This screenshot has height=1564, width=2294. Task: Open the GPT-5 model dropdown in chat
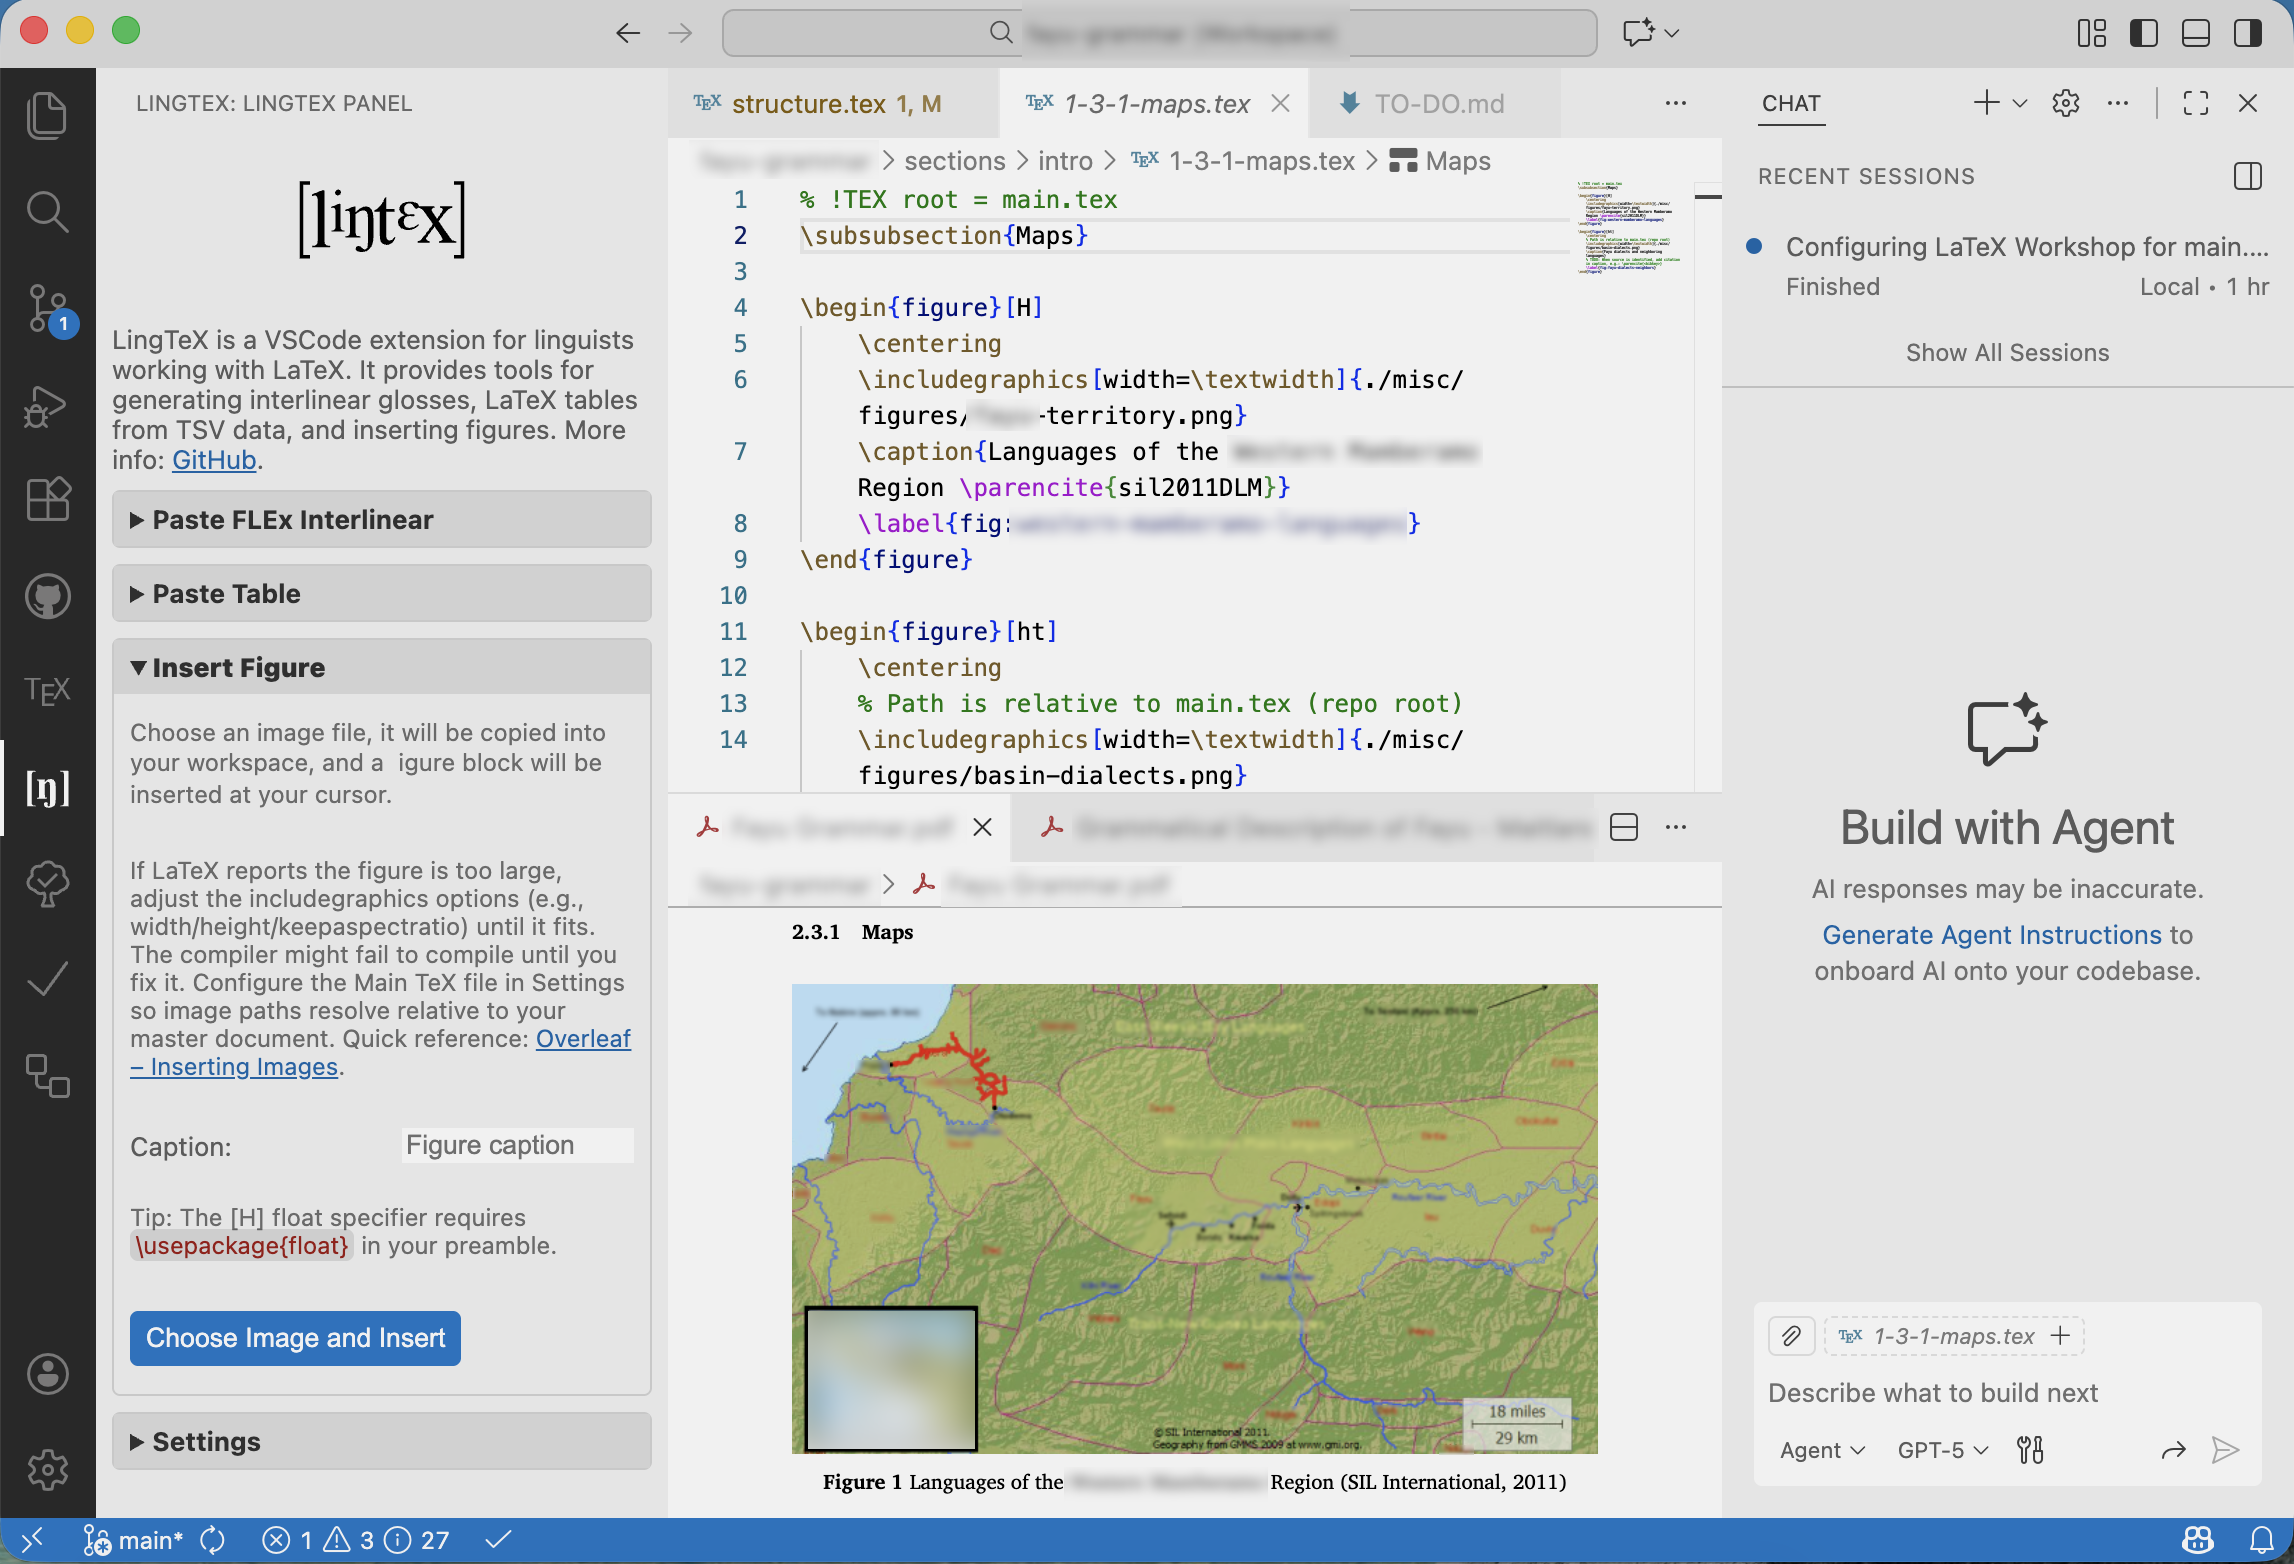[1940, 1450]
